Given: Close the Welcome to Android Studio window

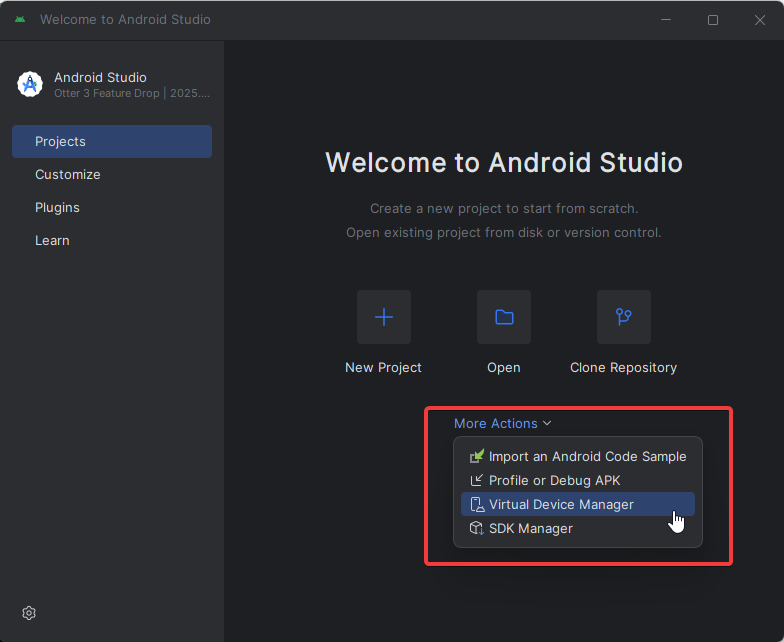Looking at the screenshot, I should click(760, 20).
